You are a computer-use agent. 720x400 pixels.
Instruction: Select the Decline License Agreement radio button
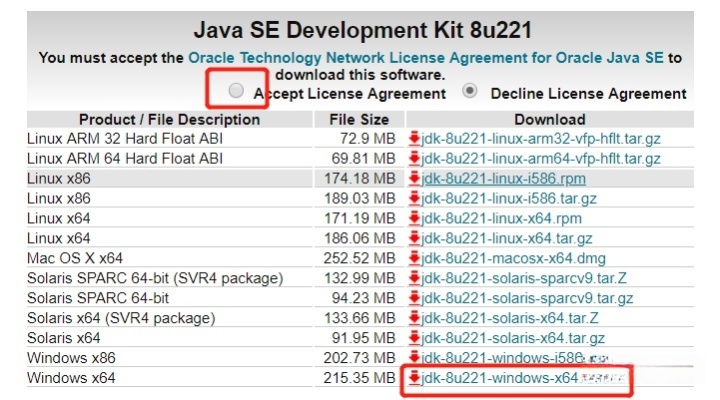(469, 90)
